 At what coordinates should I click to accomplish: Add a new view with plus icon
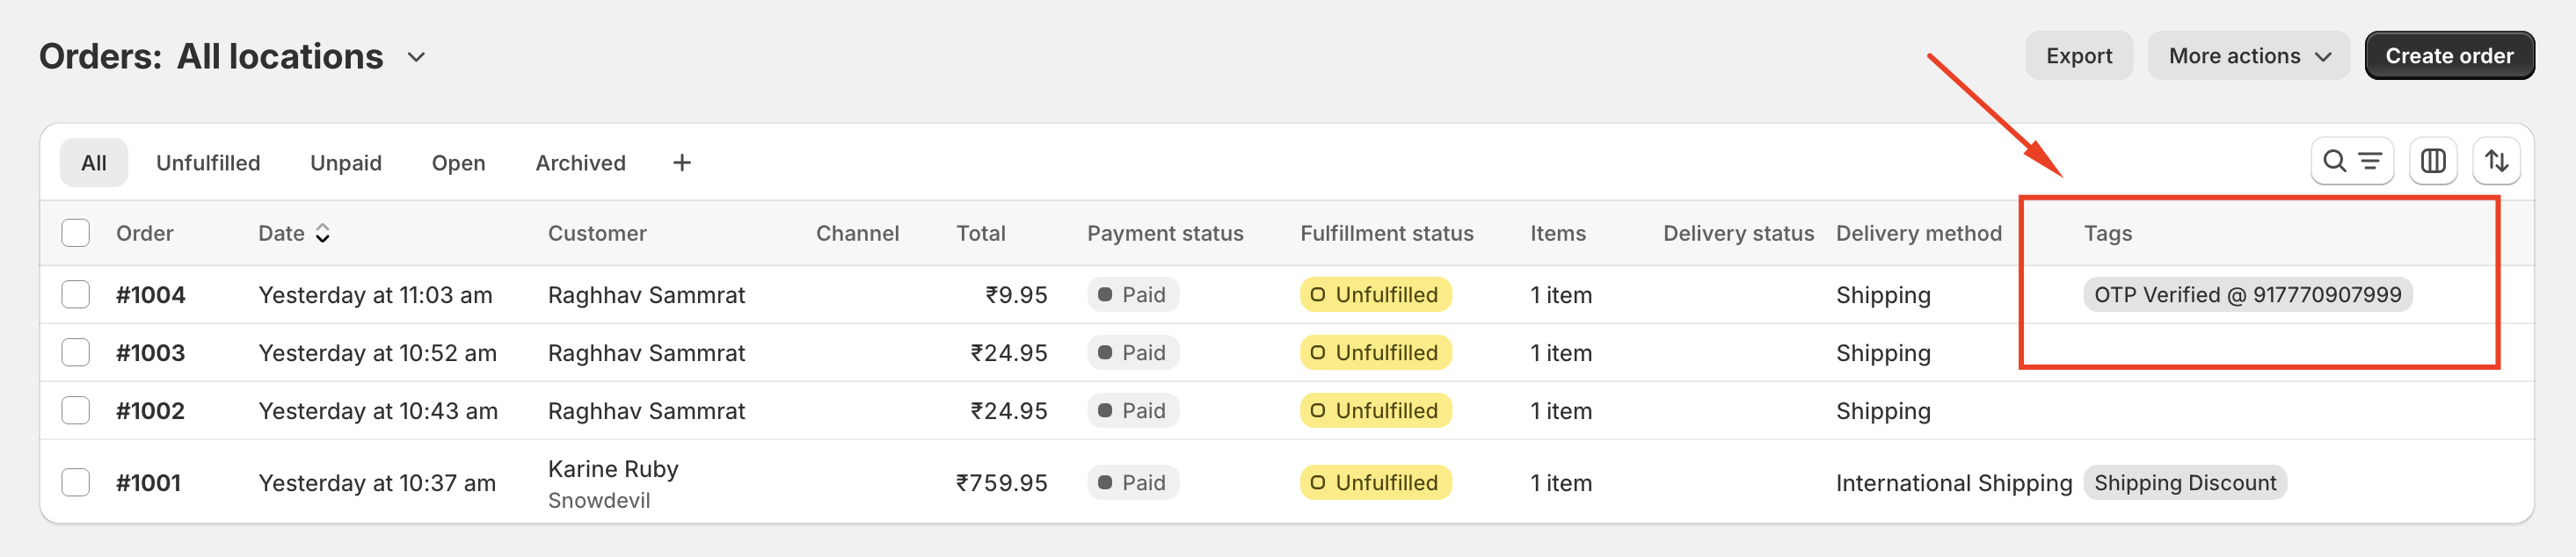(682, 162)
